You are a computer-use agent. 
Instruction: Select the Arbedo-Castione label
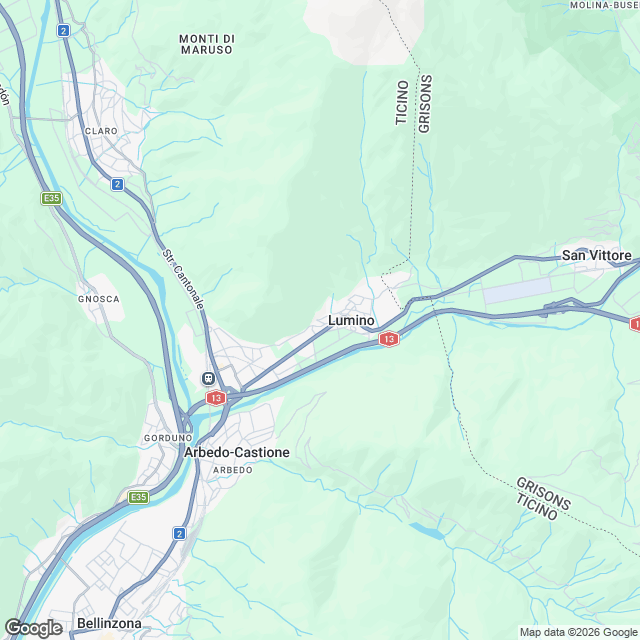[x=237, y=452]
